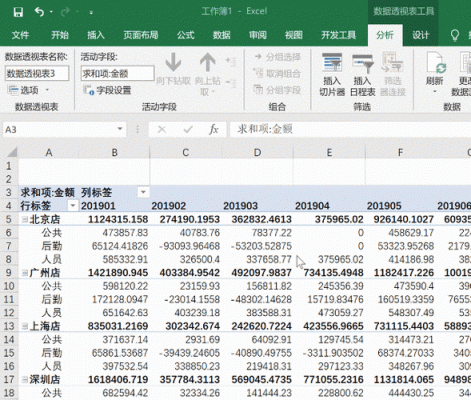Open the 选项 button
This screenshot has height=400, width=471.
[x=23, y=90]
